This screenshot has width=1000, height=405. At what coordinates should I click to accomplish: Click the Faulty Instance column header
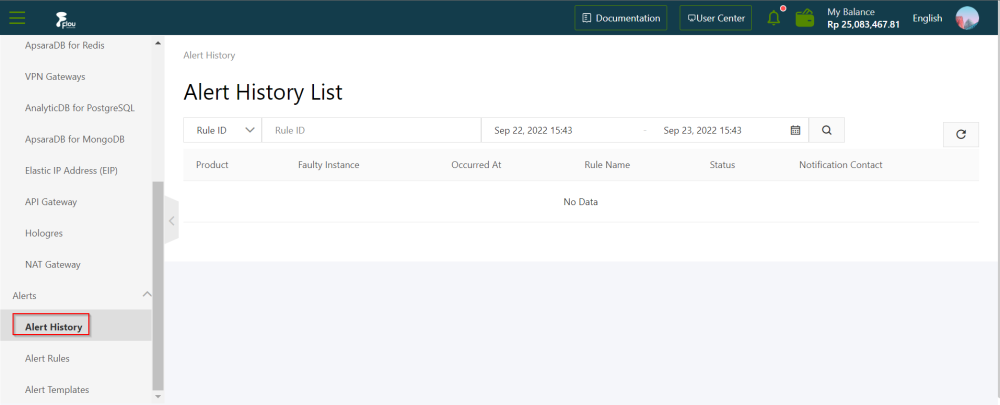pyautogui.click(x=328, y=165)
